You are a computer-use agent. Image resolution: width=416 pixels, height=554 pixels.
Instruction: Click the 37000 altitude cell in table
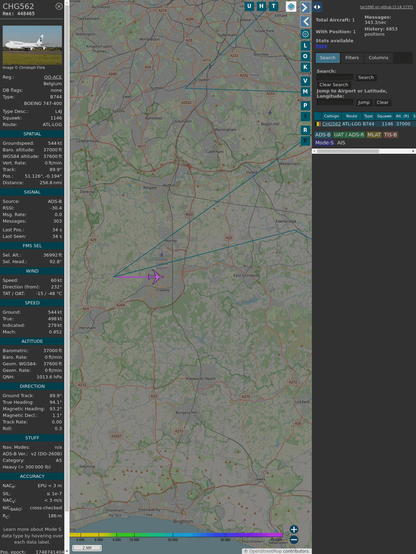[x=403, y=124]
